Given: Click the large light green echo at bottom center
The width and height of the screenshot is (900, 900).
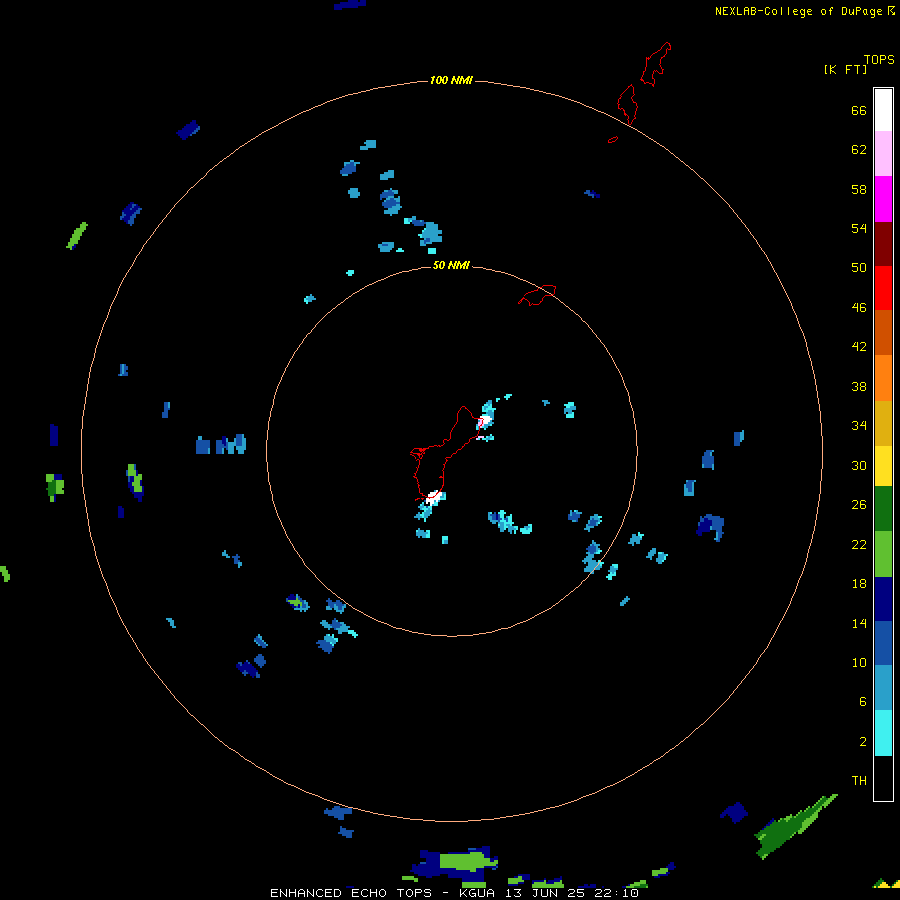Looking at the screenshot, I should pos(467,861).
